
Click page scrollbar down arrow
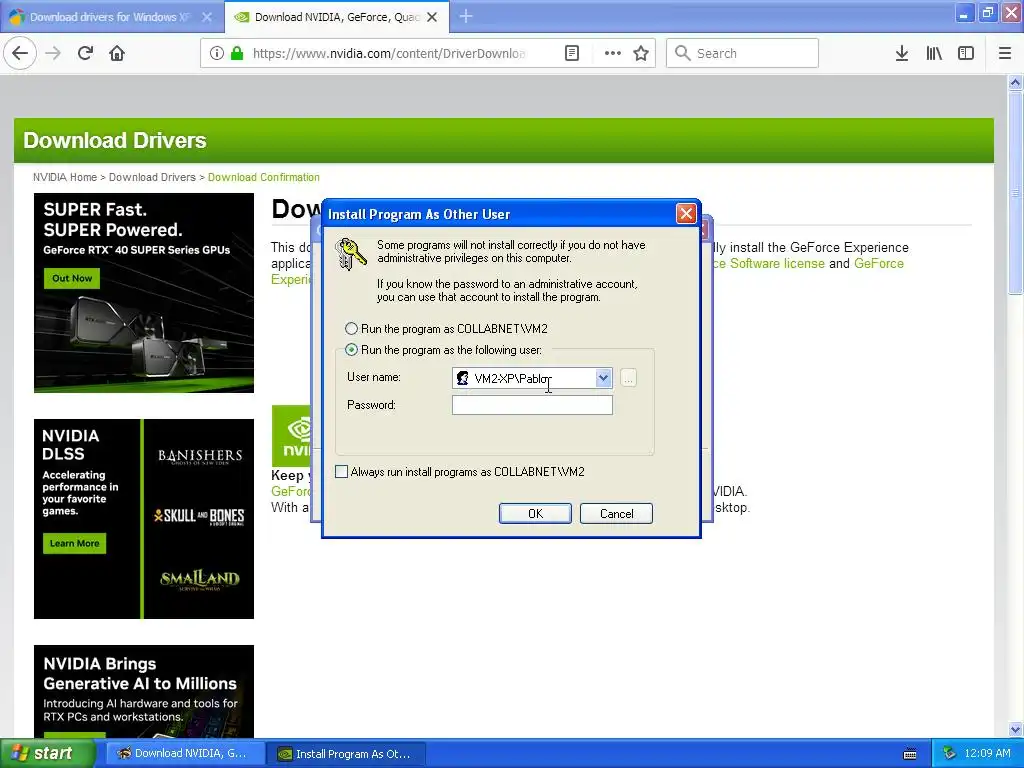(1015, 729)
